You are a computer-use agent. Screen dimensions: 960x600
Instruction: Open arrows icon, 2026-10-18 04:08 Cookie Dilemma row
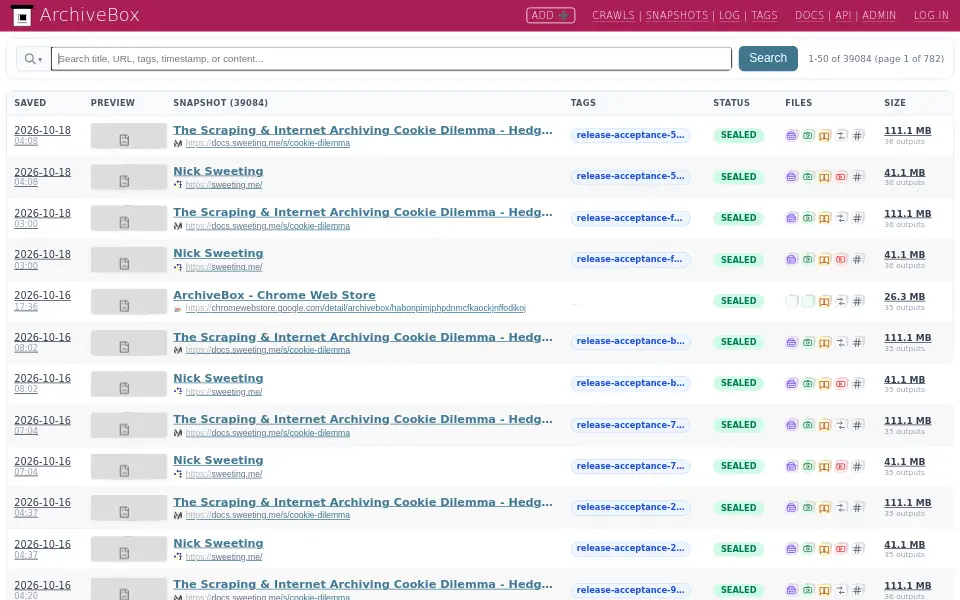pyautogui.click(x=841, y=135)
